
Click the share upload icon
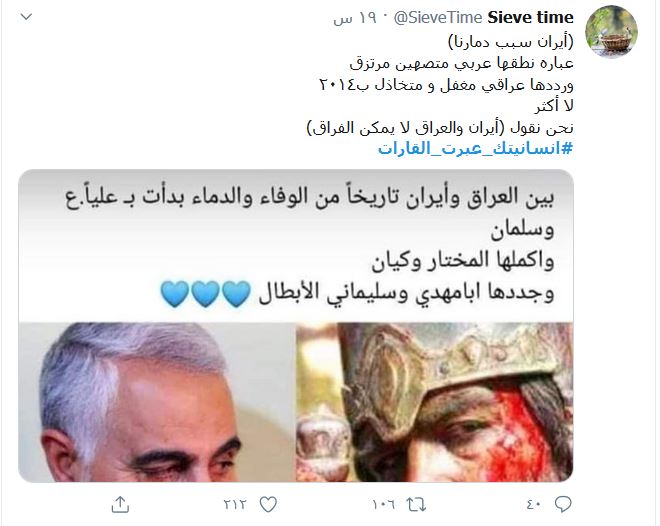pyautogui.click(x=120, y=504)
